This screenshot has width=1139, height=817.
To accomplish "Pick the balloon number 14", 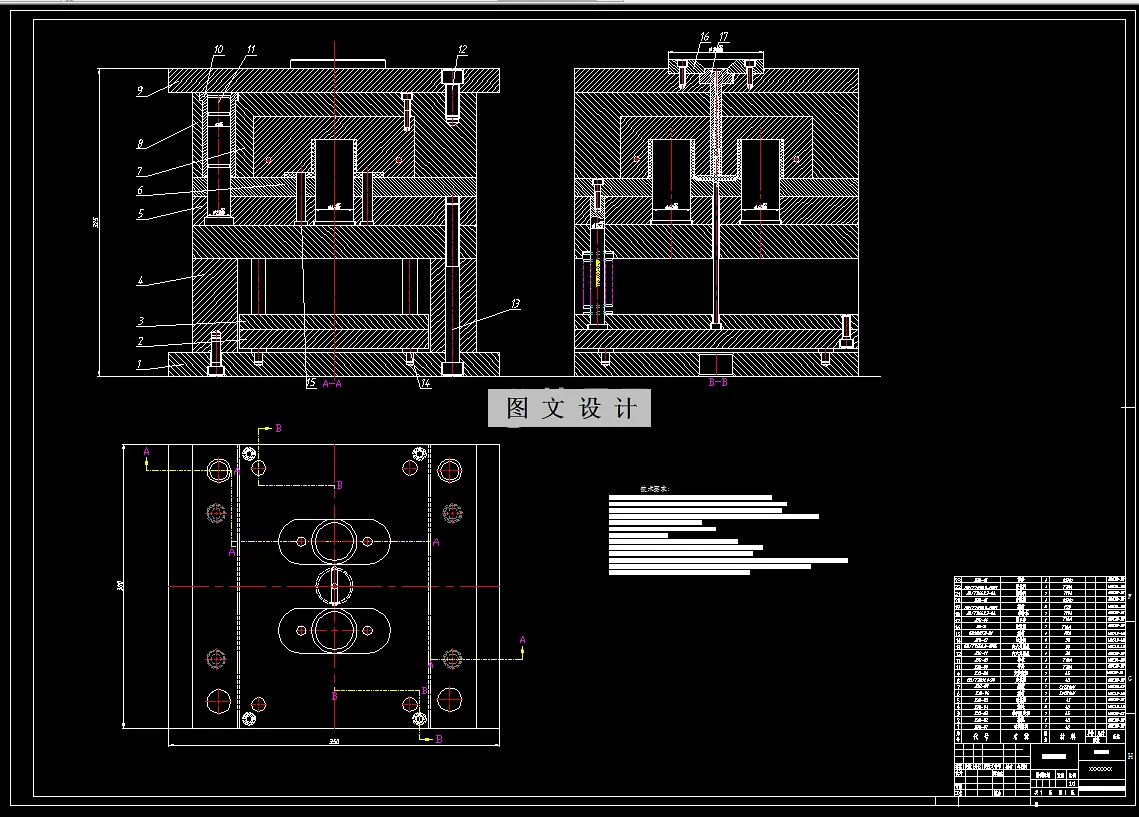I will tap(425, 383).
